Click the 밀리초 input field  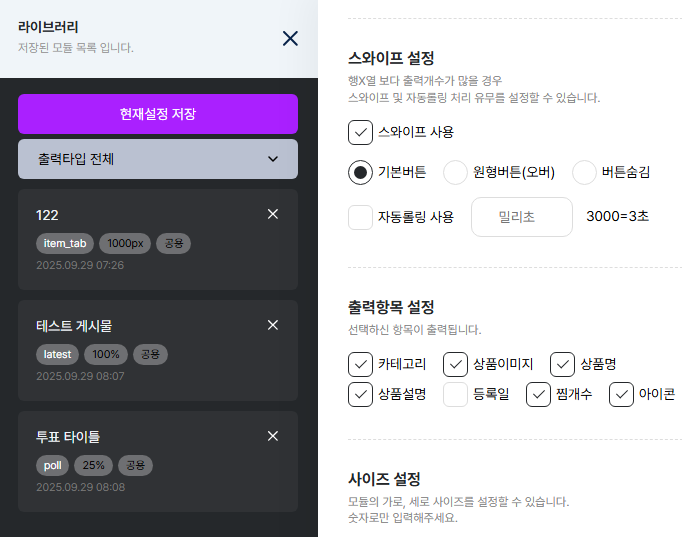point(521,217)
